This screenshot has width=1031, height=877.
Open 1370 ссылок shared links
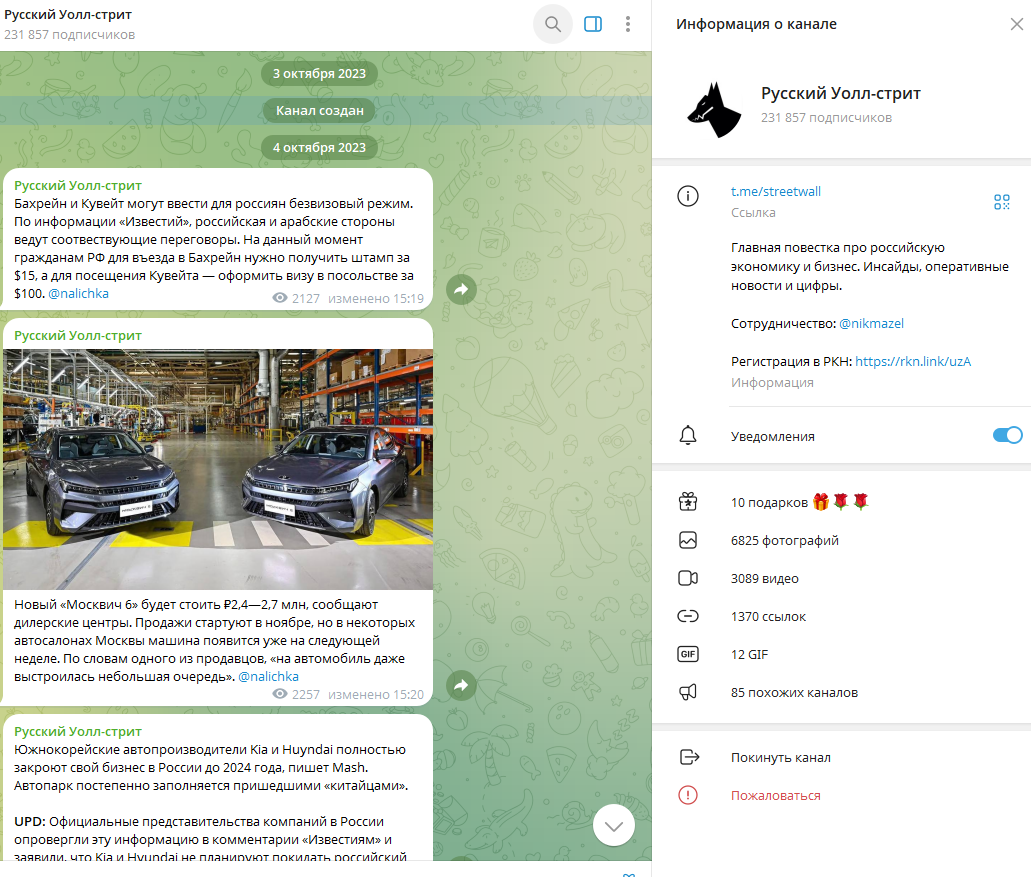[842, 617]
